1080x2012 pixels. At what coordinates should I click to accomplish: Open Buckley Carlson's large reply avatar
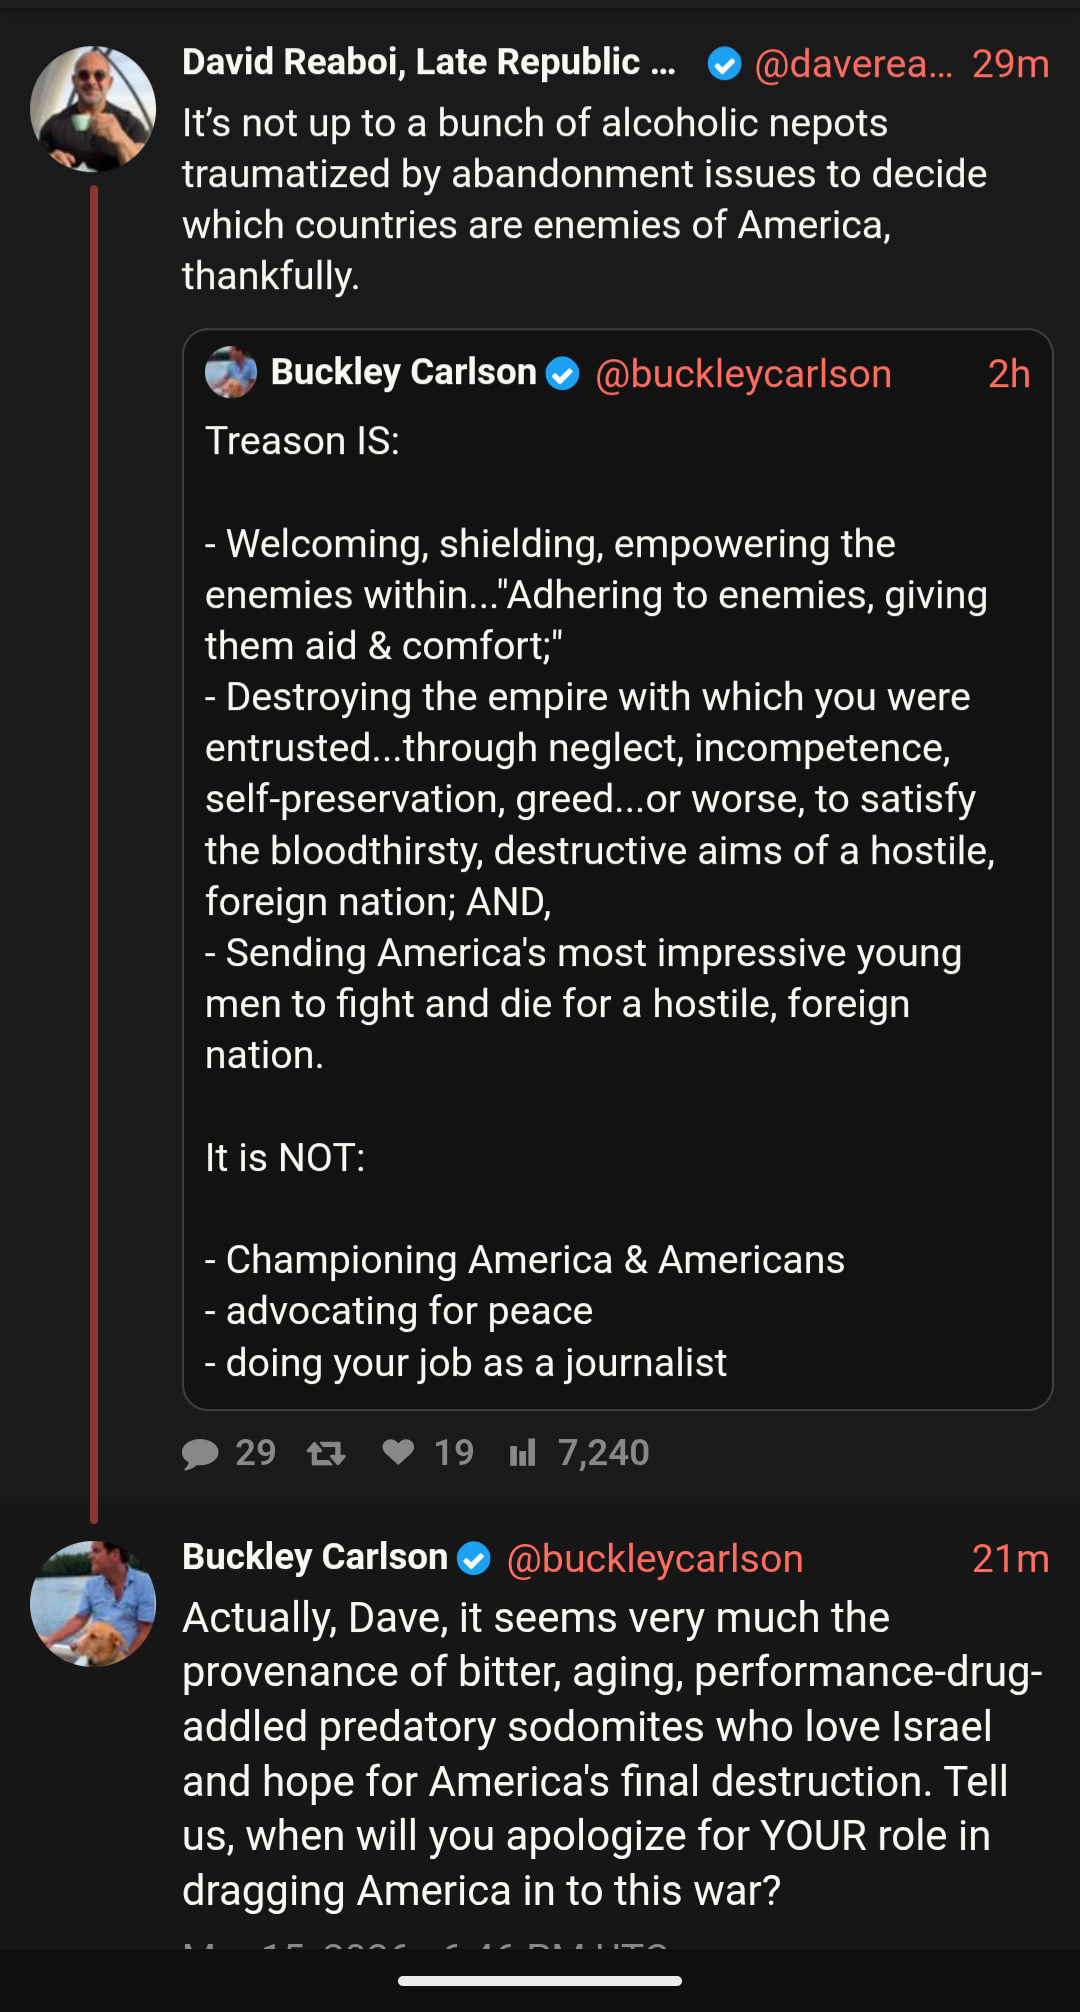[x=93, y=1603]
